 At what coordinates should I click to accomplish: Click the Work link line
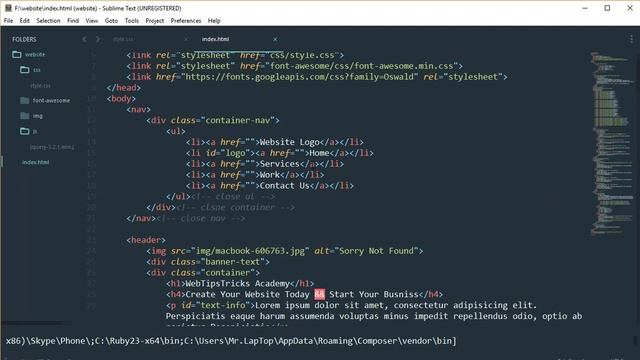click(255, 175)
